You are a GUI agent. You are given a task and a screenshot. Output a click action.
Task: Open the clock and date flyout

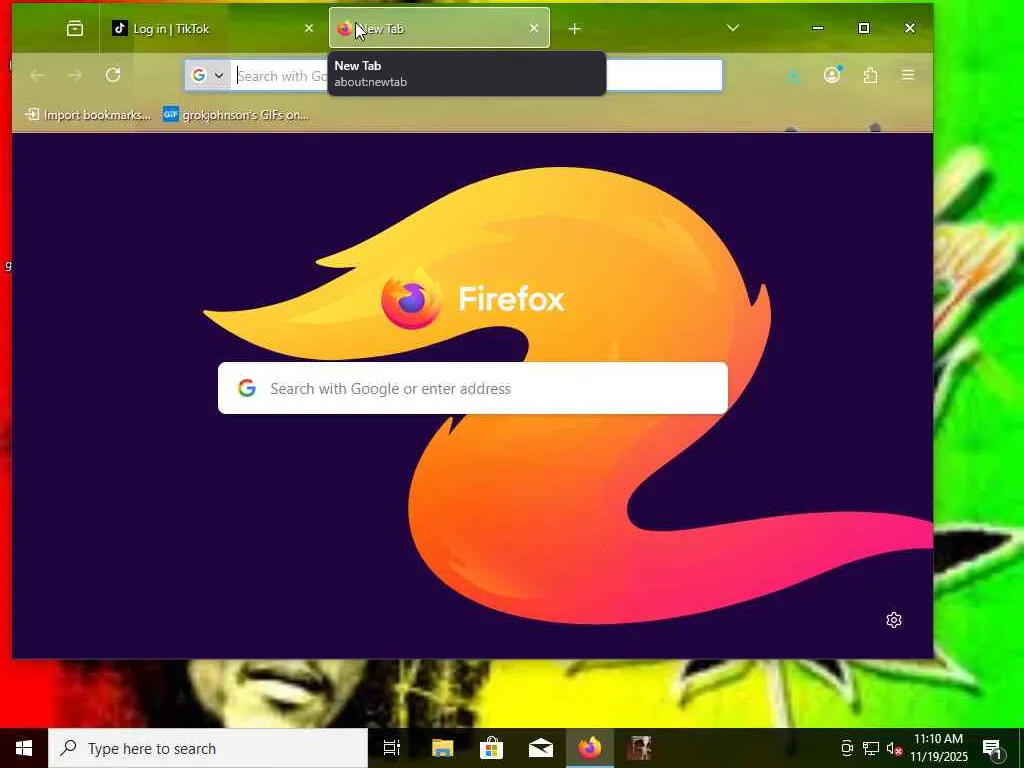tap(938, 748)
